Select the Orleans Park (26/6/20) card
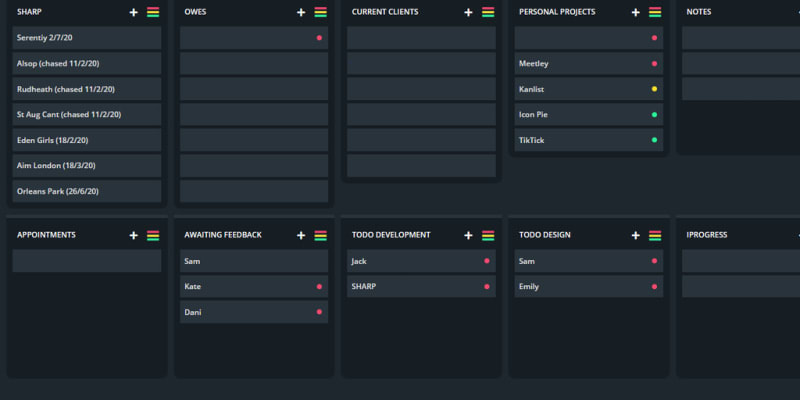The height and width of the screenshot is (400, 800). 86,191
